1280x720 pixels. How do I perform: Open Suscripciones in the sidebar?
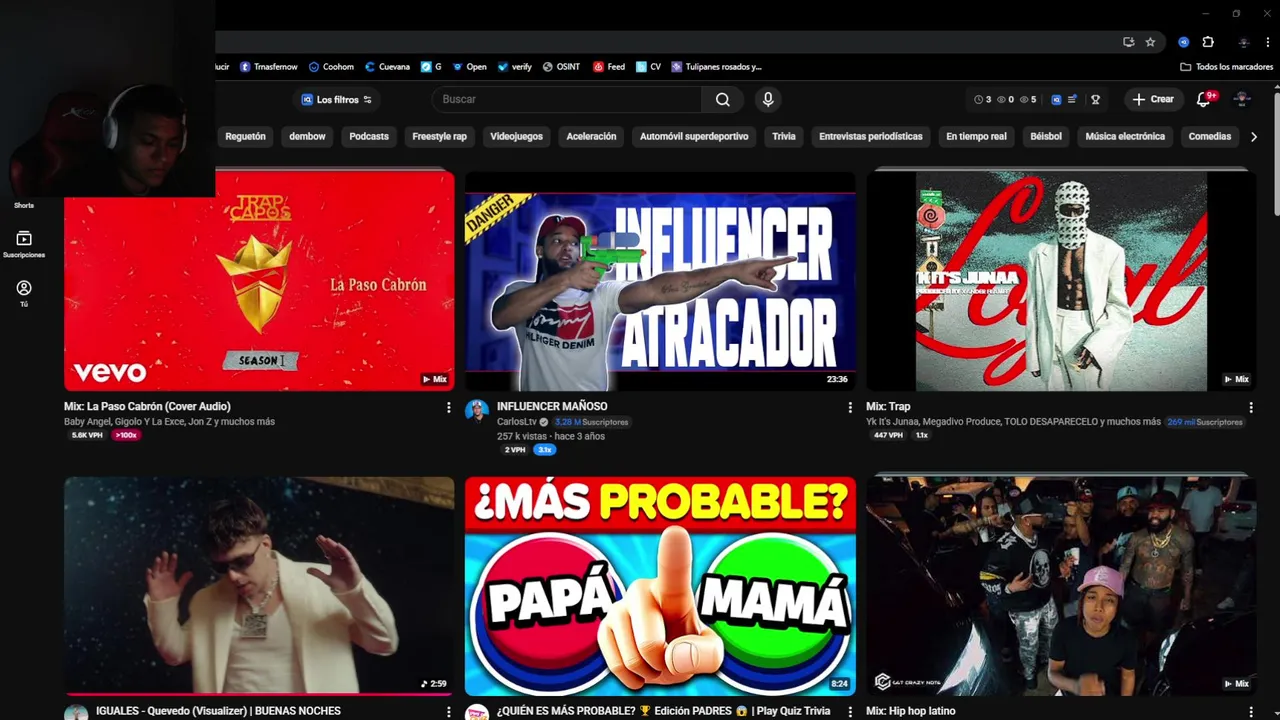24,244
